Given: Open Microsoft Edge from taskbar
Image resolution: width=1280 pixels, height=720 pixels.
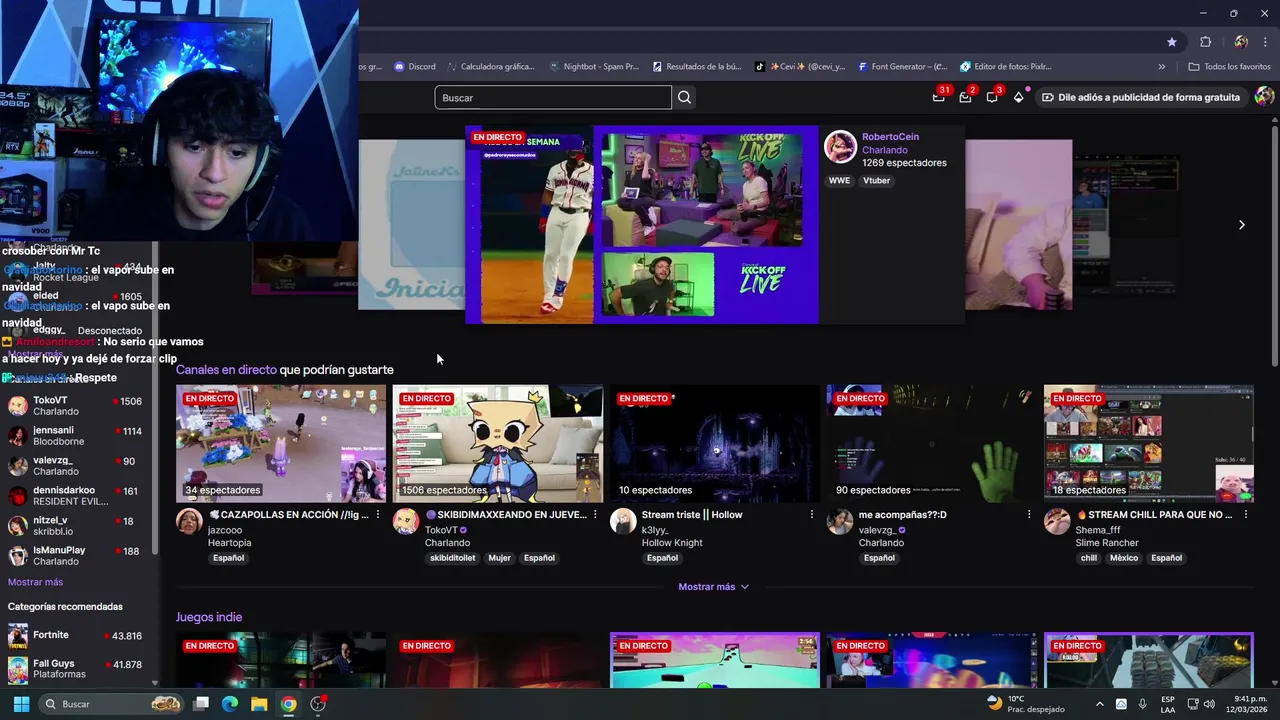Looking at the screenshot, I should click(x=230, y=704).
